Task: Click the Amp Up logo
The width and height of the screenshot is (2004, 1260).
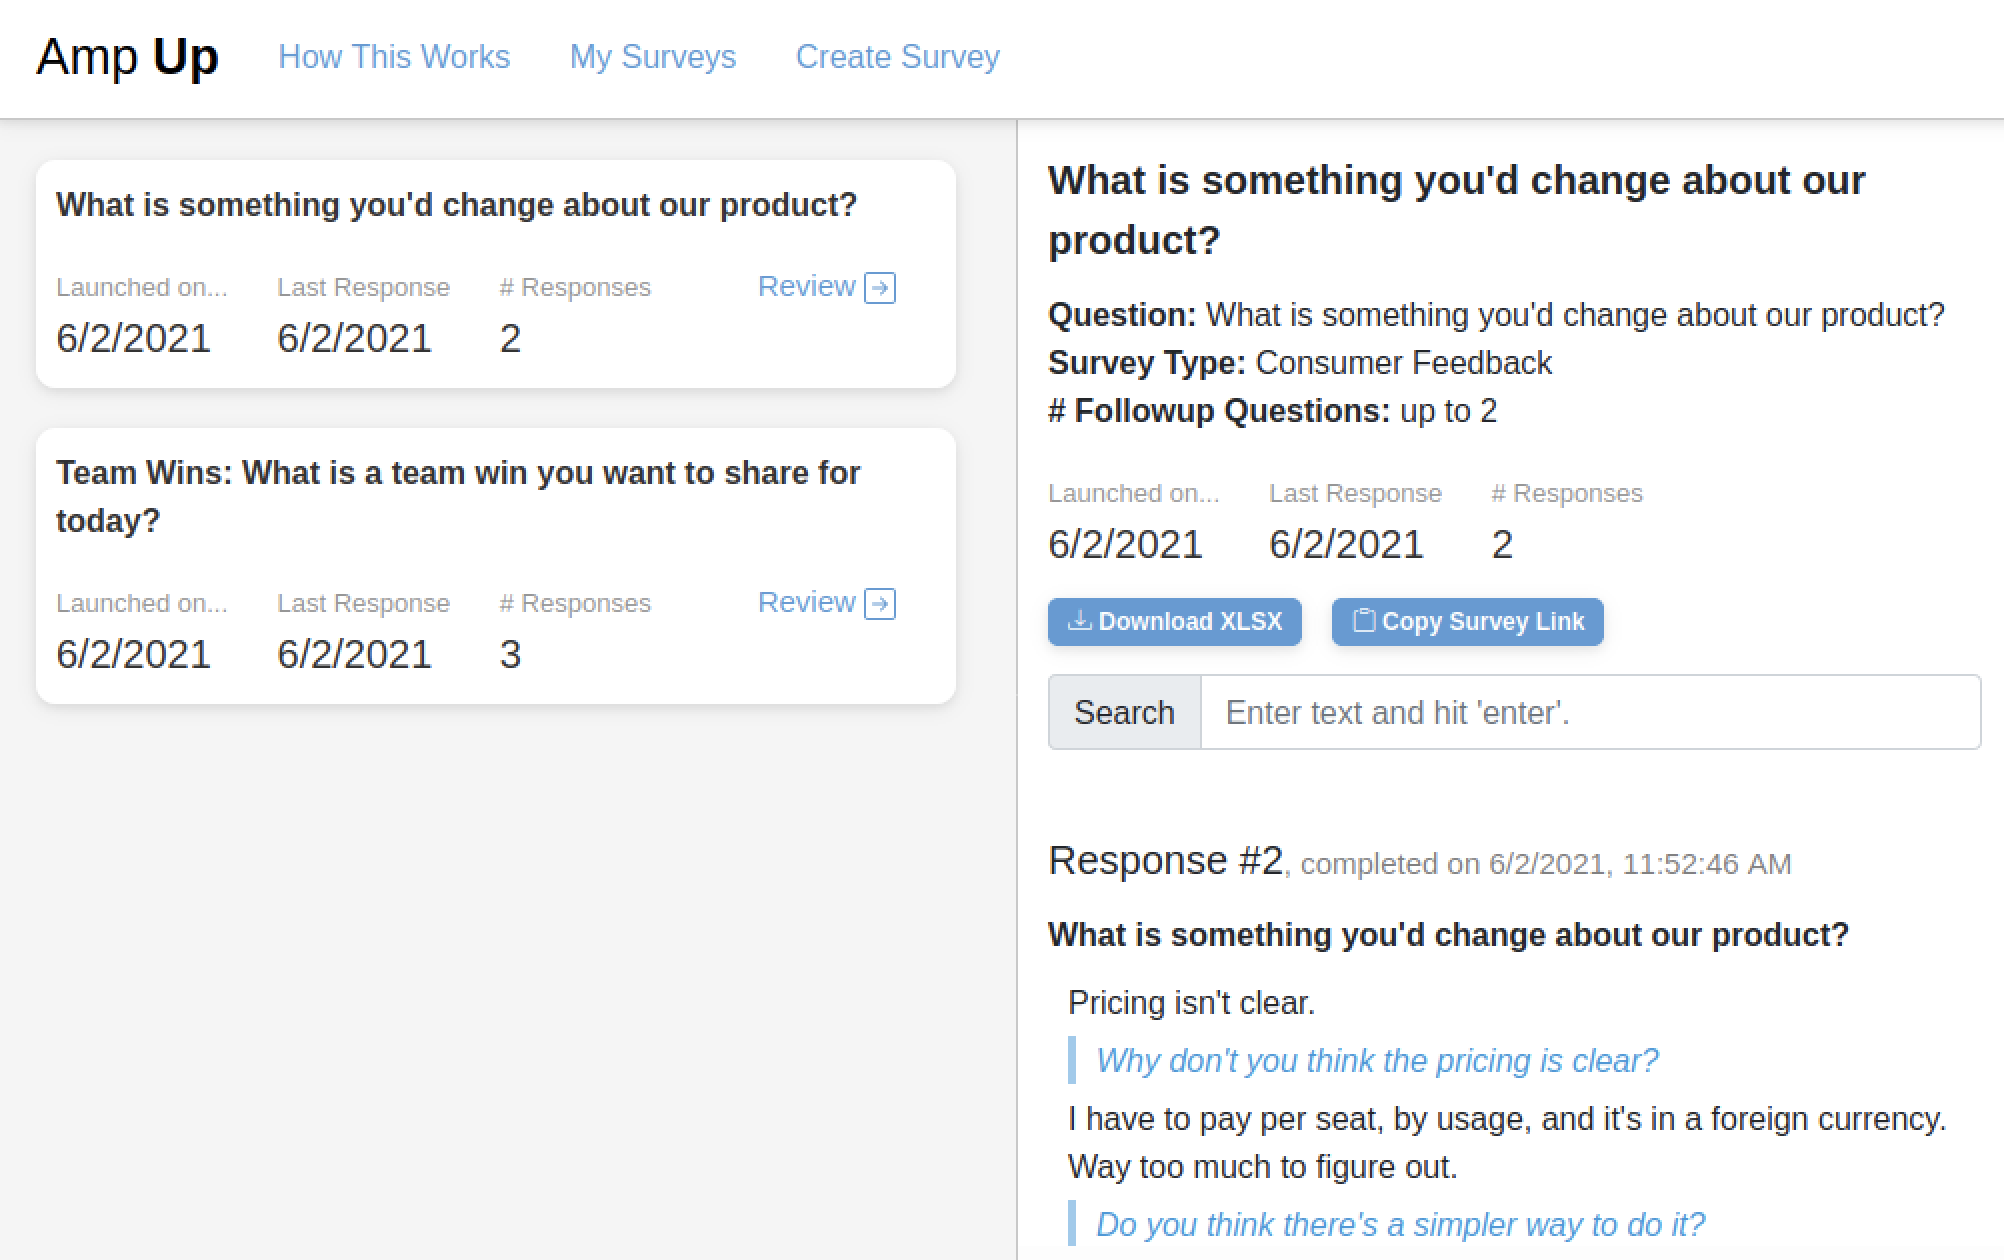Action: coord(127,57)
